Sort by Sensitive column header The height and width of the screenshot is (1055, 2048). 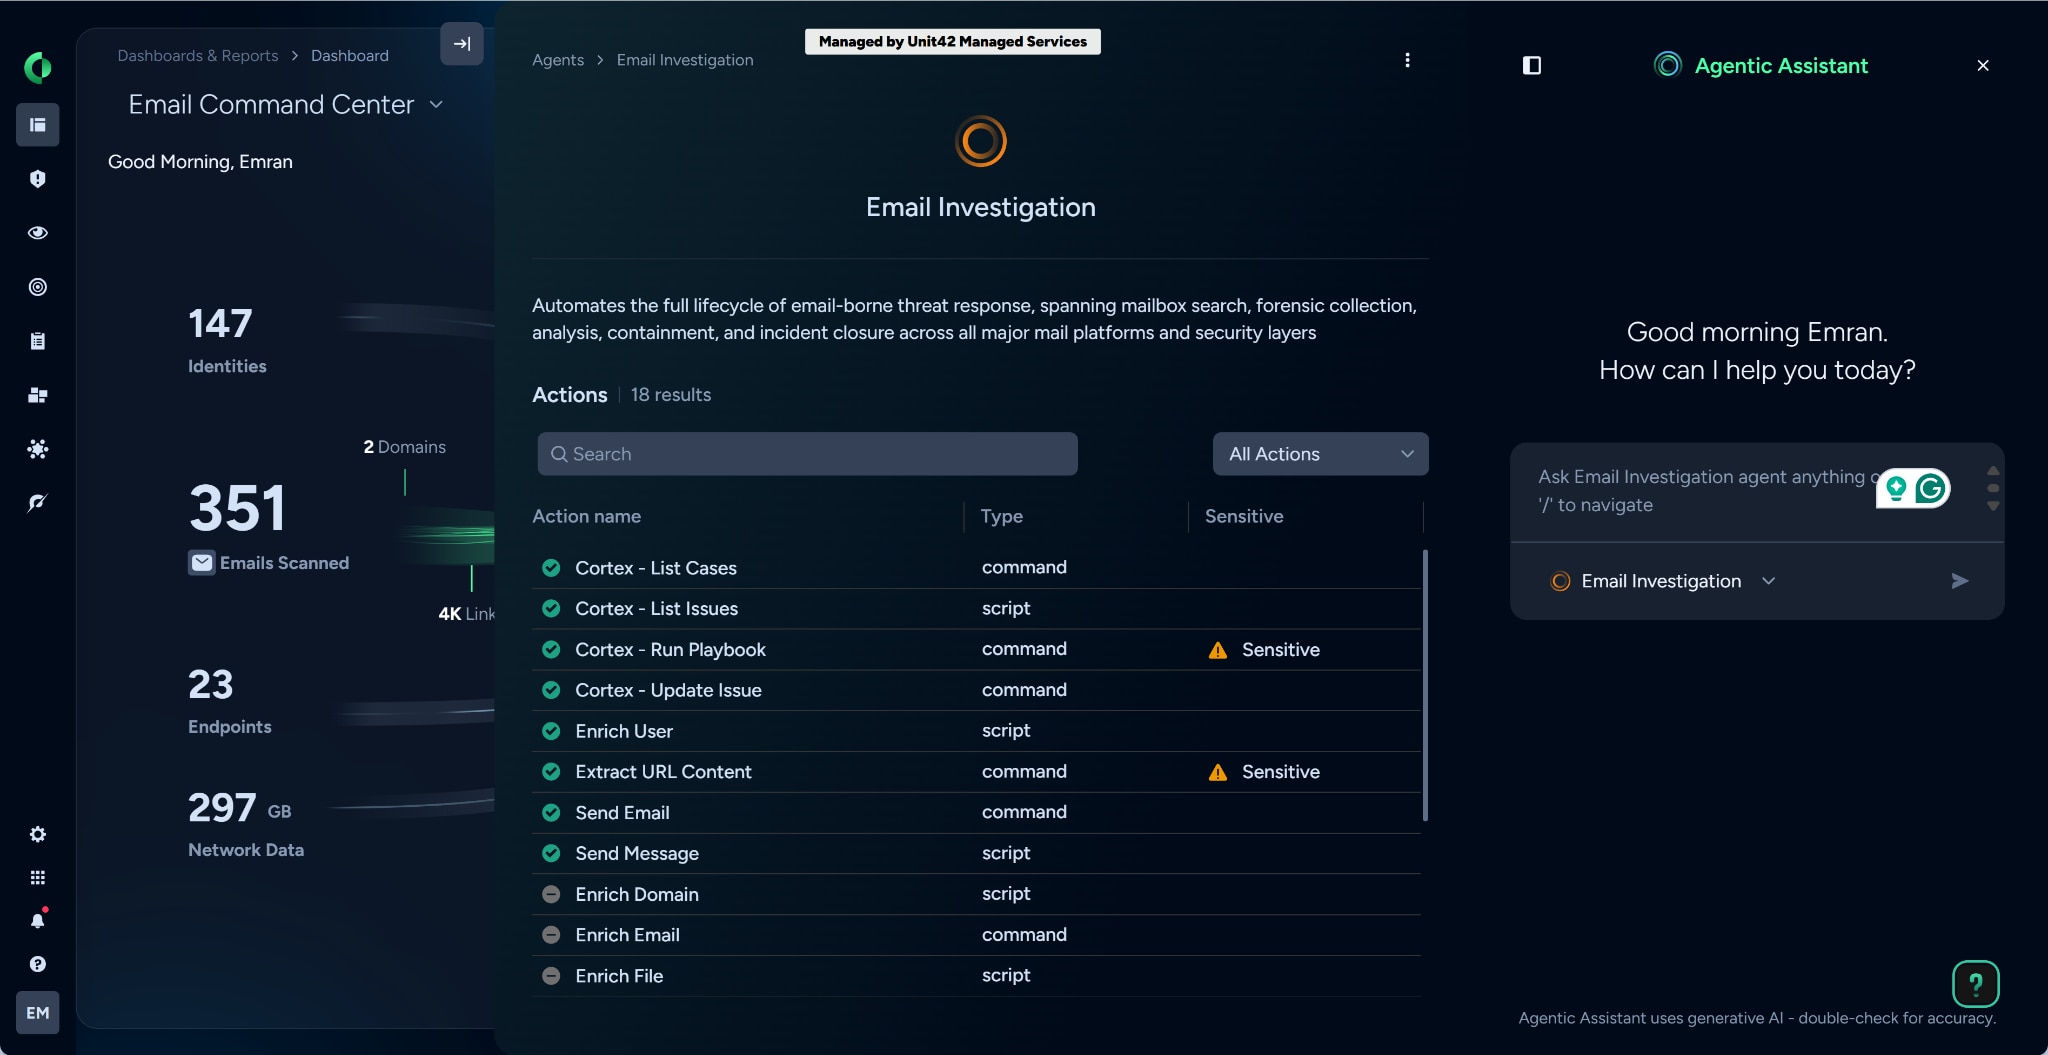[1244, 516]
